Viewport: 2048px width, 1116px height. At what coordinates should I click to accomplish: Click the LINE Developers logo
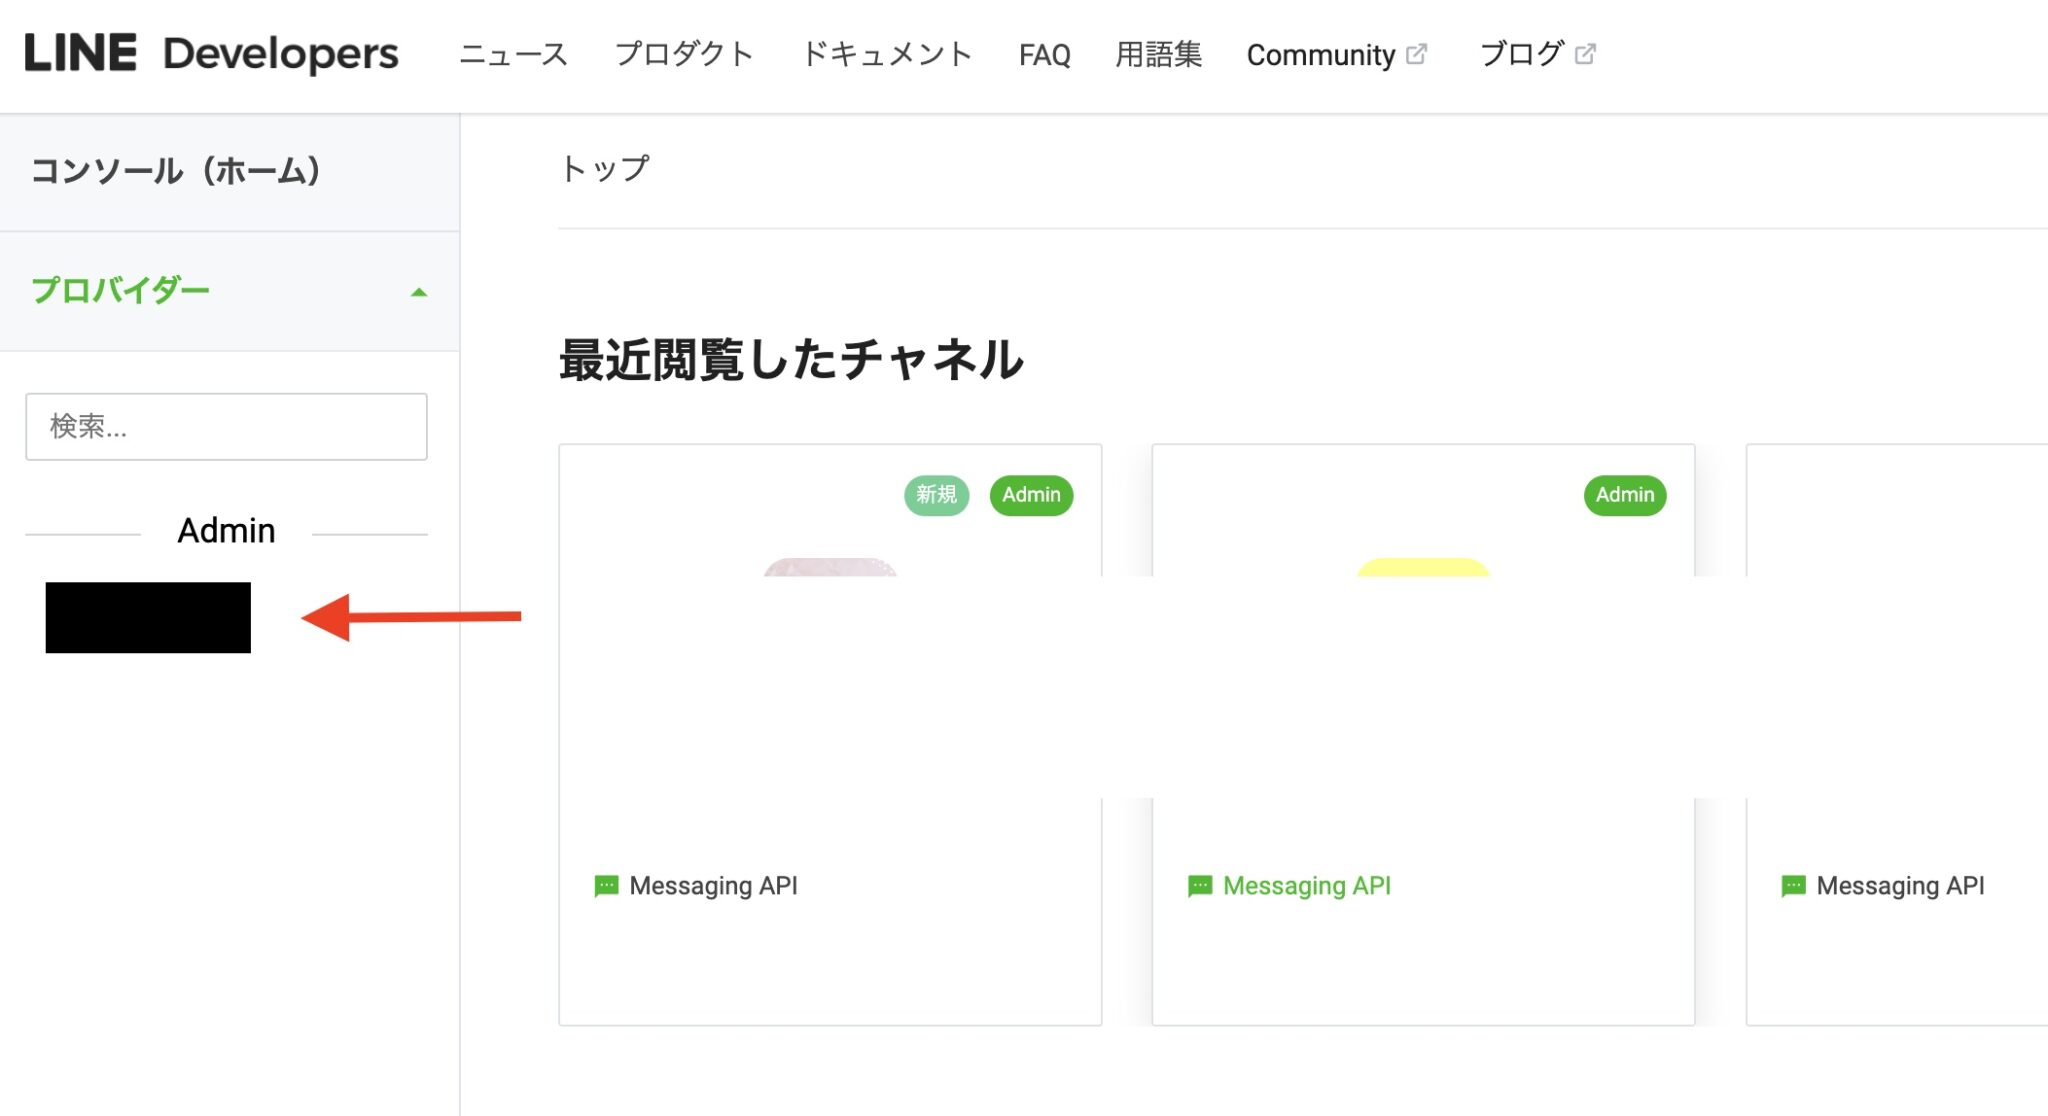point(210,54)
